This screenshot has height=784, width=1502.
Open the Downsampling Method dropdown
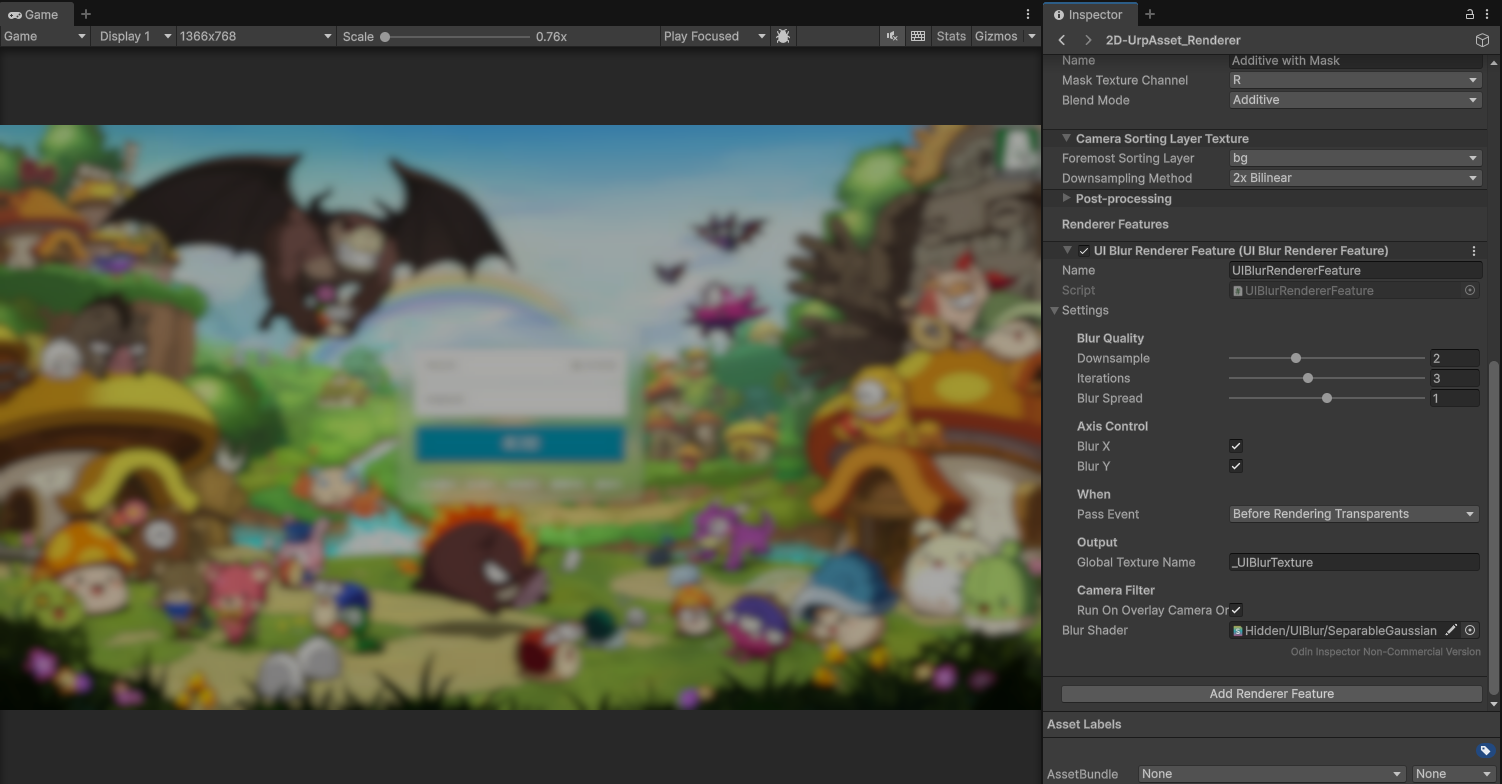pos(1354,178)
